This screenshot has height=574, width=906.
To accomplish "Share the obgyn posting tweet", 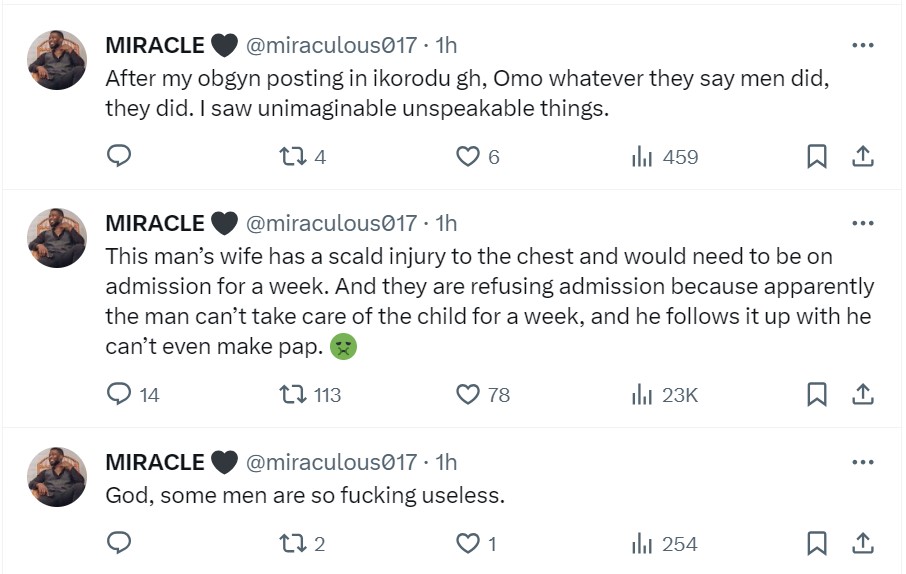I will (863, 157).
